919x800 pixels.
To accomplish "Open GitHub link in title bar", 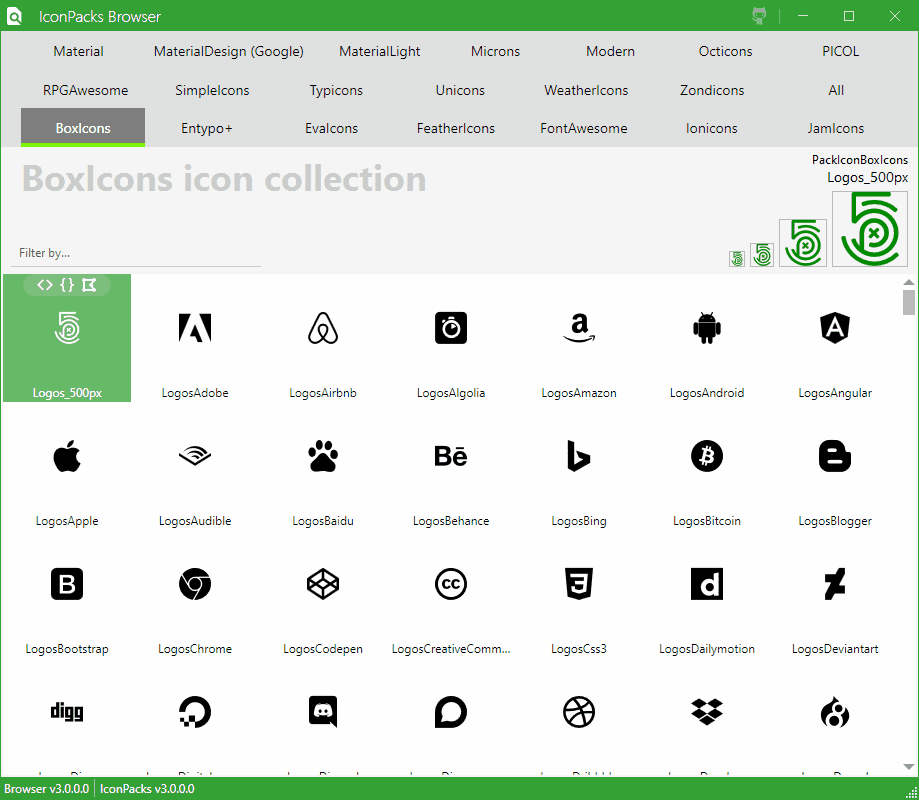I will [x=759, y=15].
